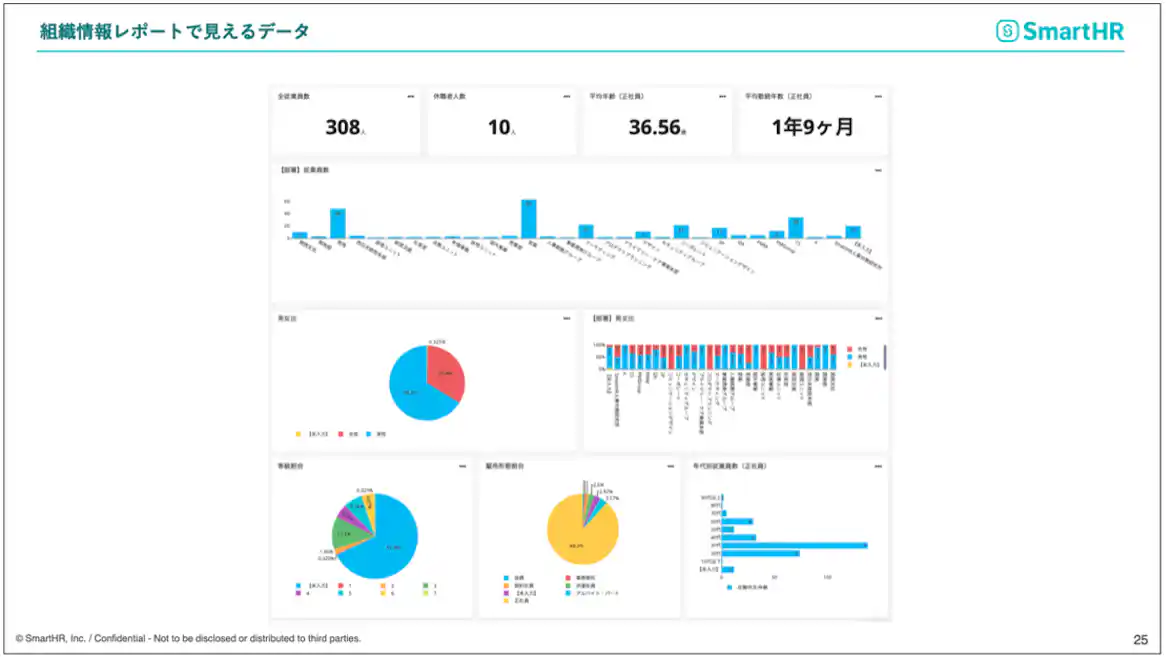This screenshot has width=1166, height=658.
Task: Open options menu on 年代別従業員数 card
Action: click(x=878, y=466)
